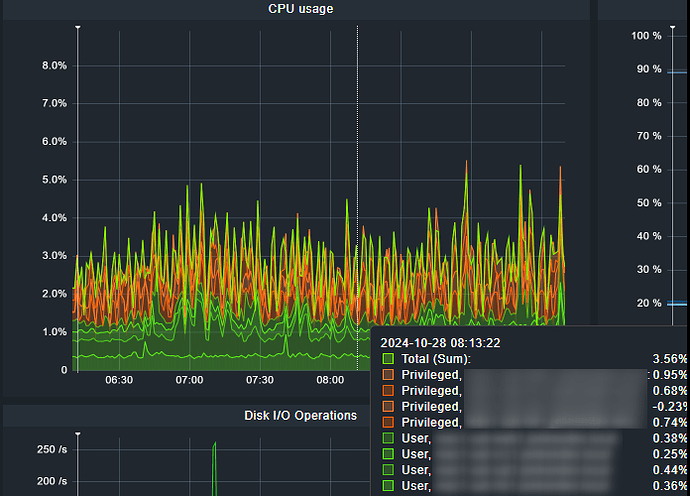This screenshot has height=496, width=690.
Task: Click the swatch of User row showing 0.36%
Action: pos(388,485)
